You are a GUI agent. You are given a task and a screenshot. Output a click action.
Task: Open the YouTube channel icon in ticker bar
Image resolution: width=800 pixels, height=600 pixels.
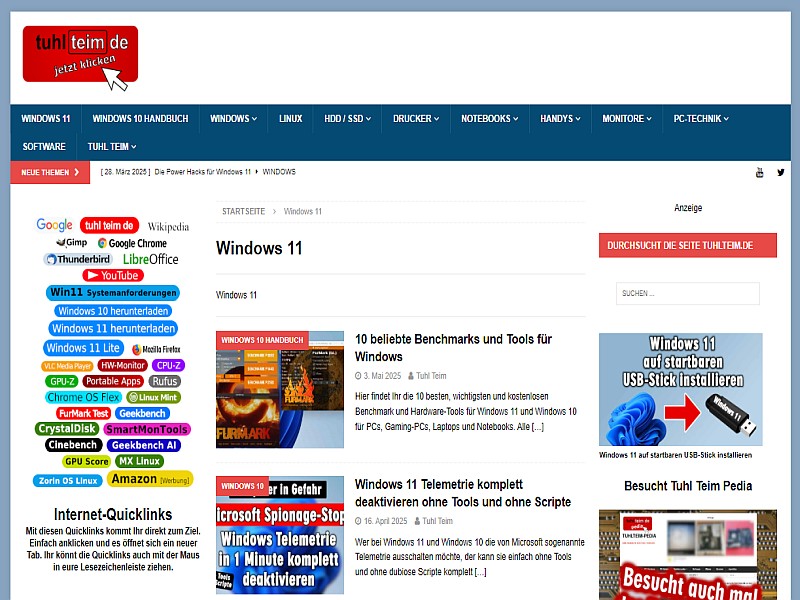click(760, 172)
